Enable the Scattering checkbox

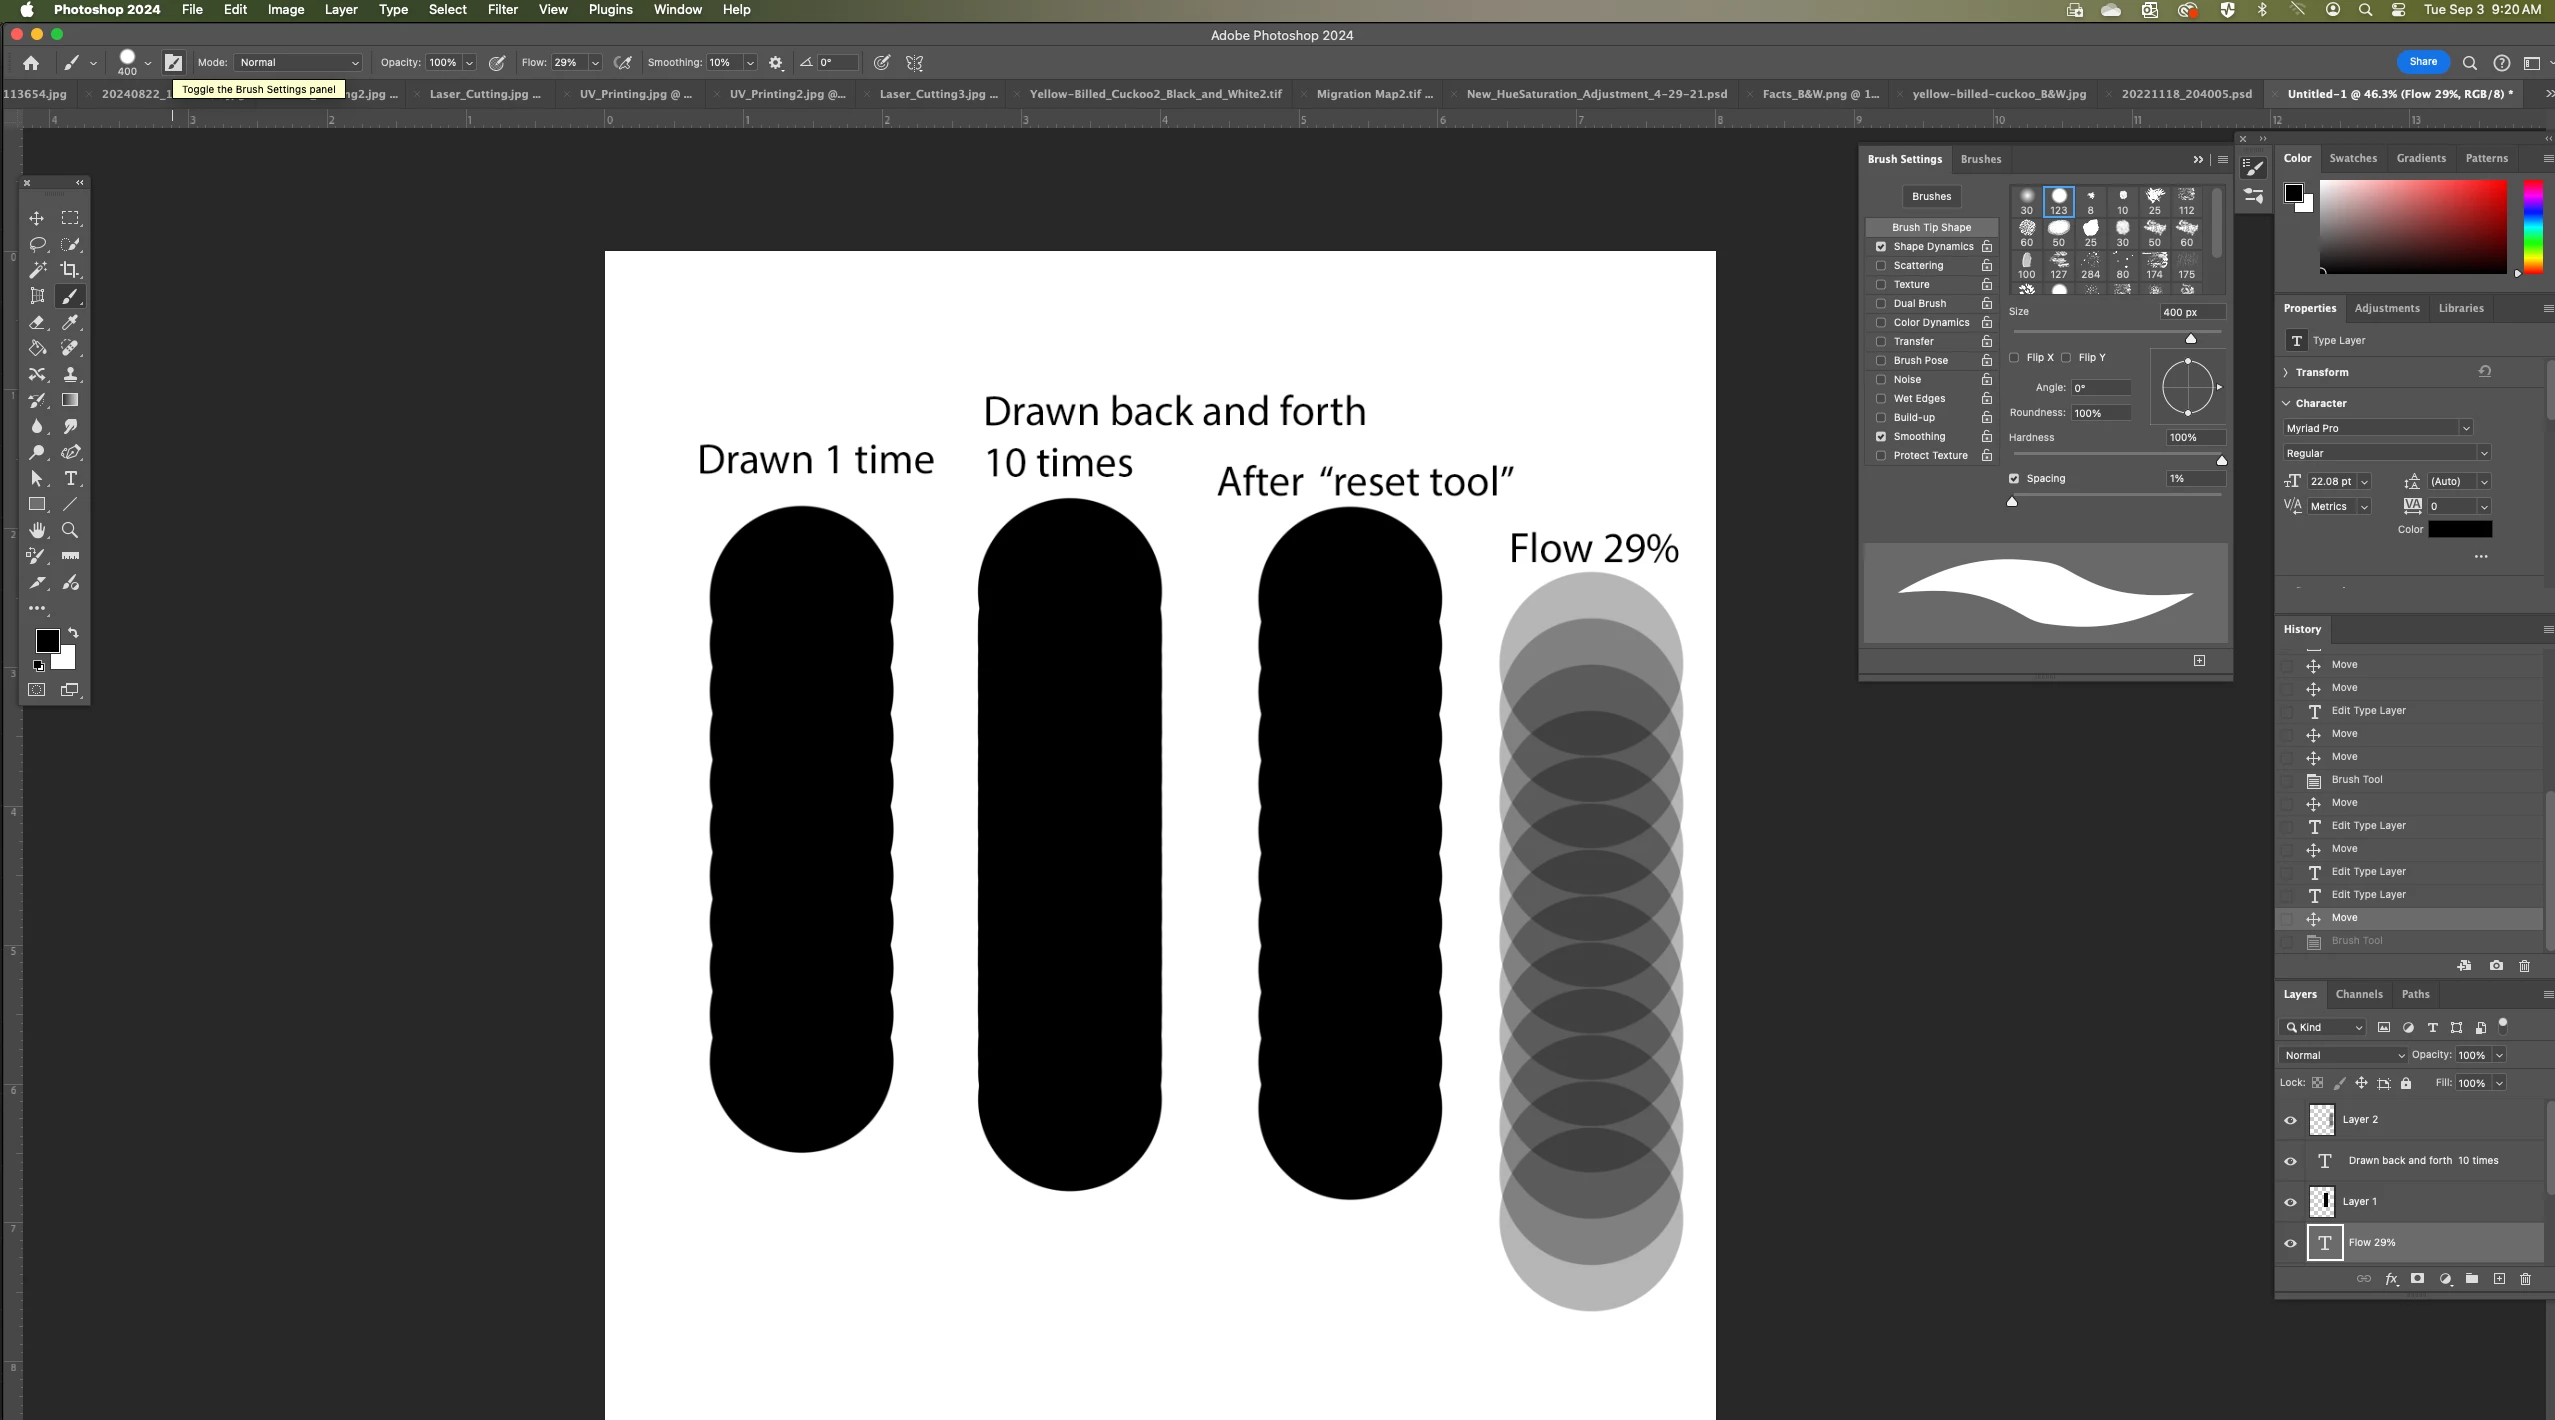click(1881, 266)
